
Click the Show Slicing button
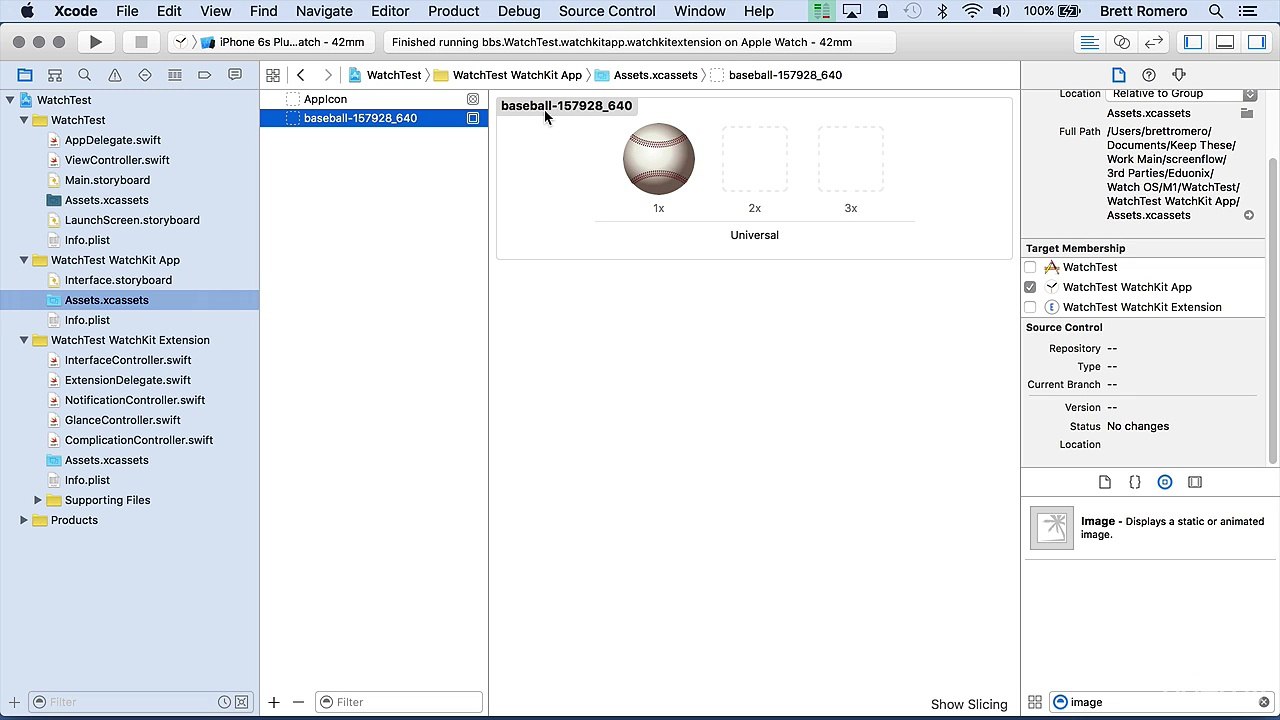click(969, 704)
